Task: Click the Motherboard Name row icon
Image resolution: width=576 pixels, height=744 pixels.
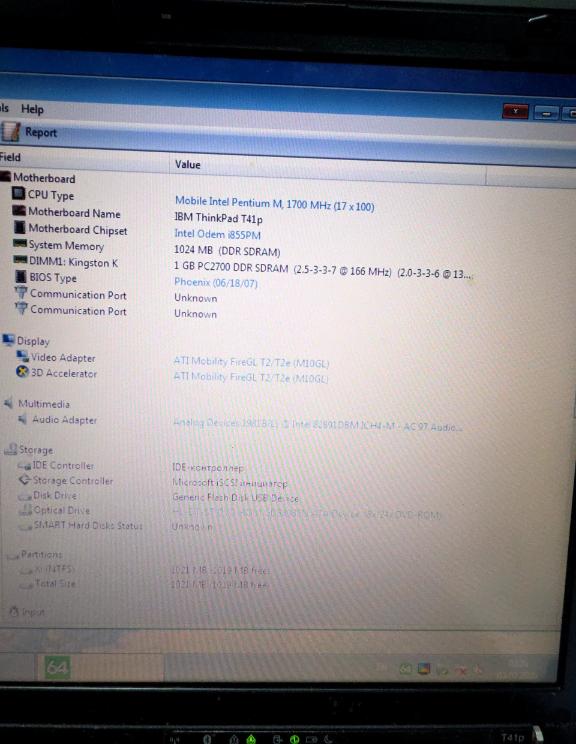Action: tap(19, 210)
